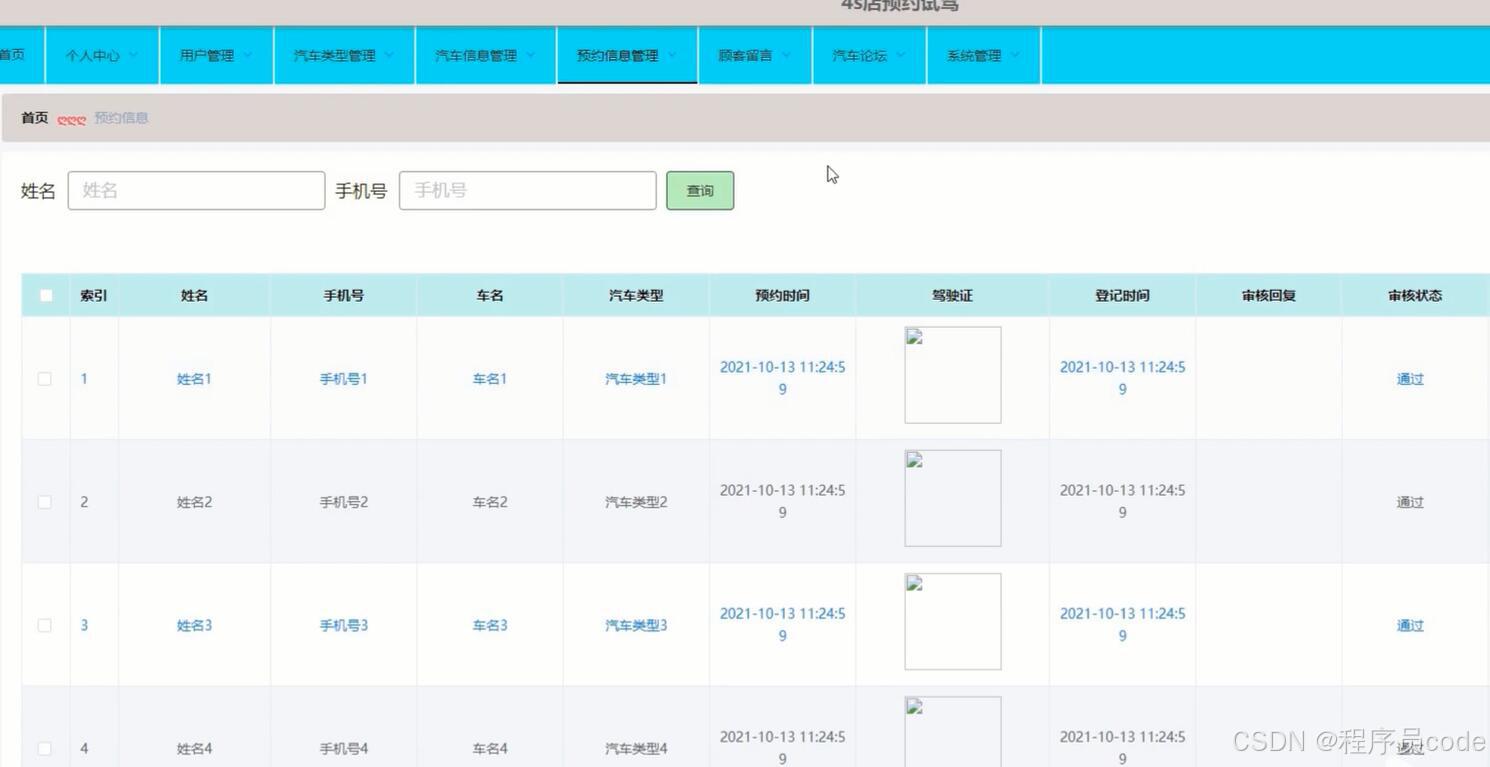Toggle the select-all checkbox in table header
1490x767 pixels.
click(x=44, y=295)
